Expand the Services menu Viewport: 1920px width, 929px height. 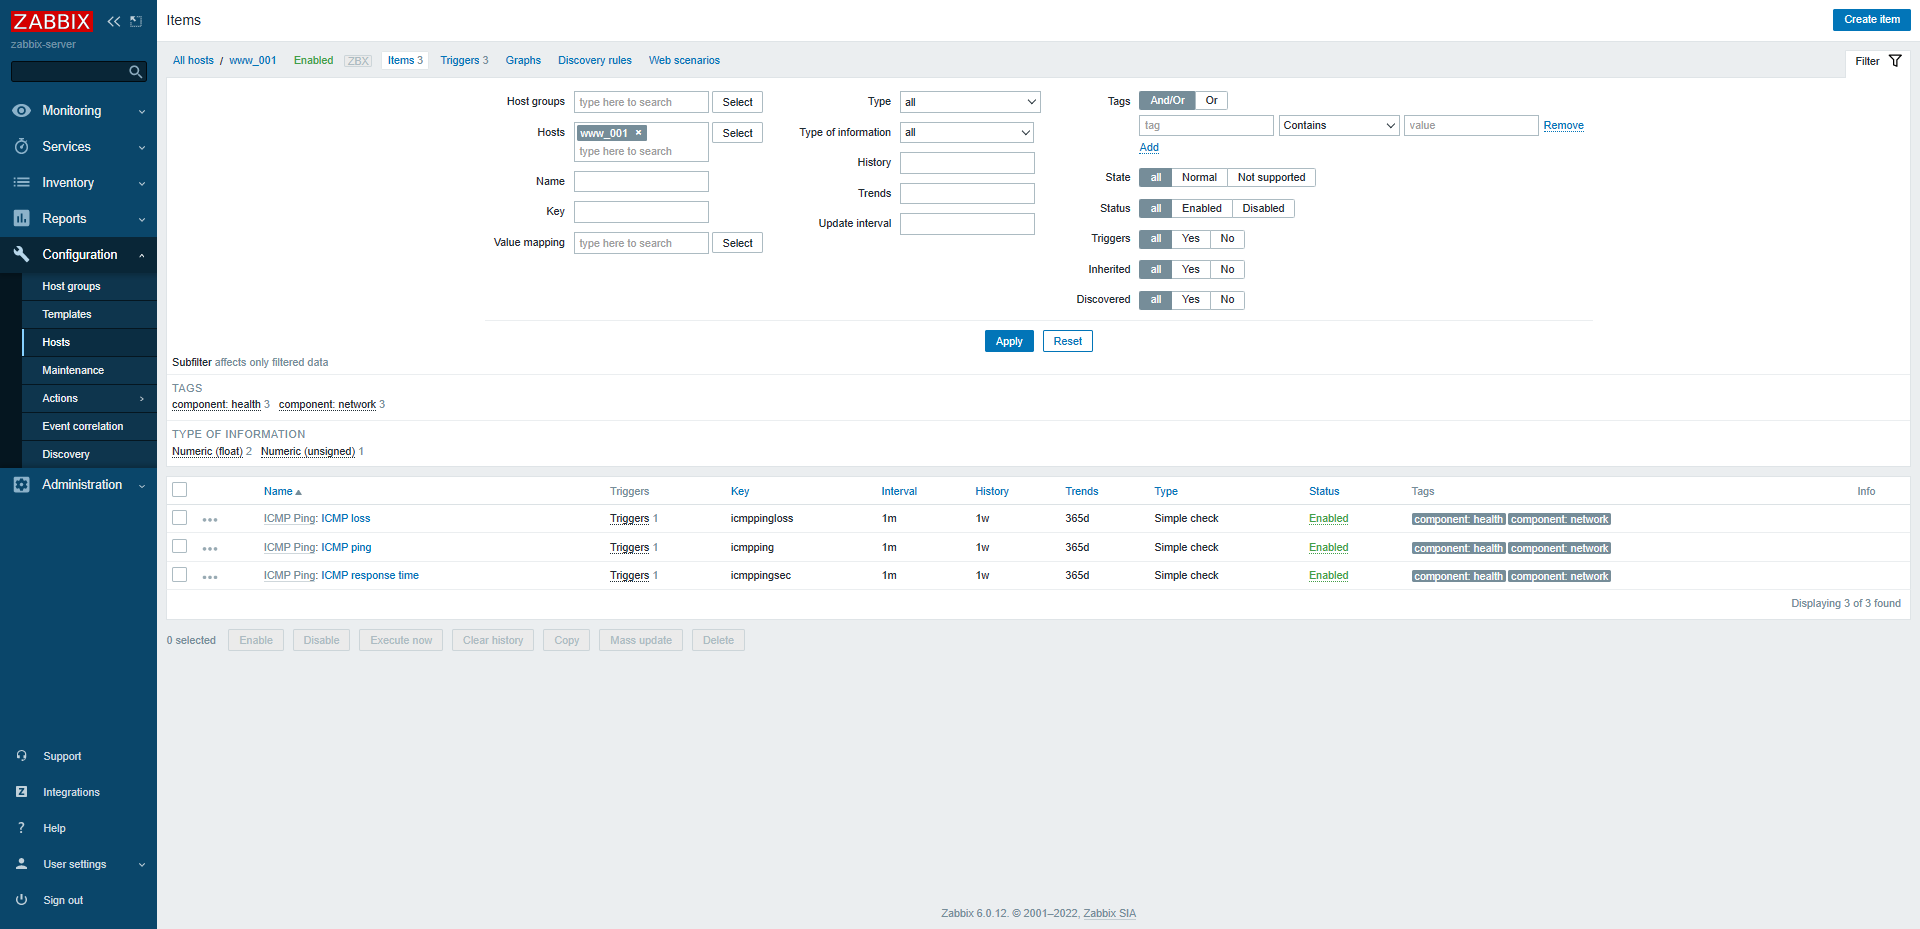142,148
